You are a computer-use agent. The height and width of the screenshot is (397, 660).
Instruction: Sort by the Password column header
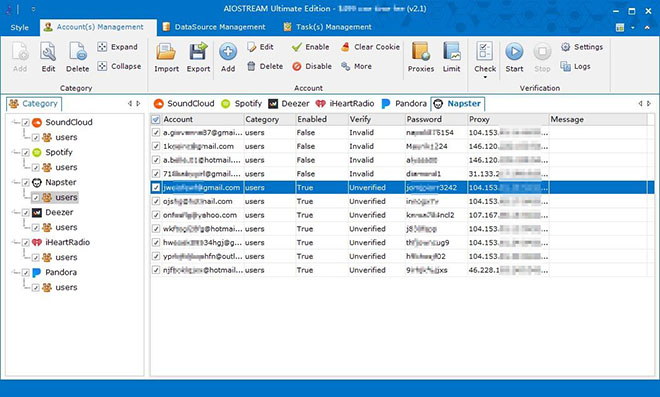436,120
